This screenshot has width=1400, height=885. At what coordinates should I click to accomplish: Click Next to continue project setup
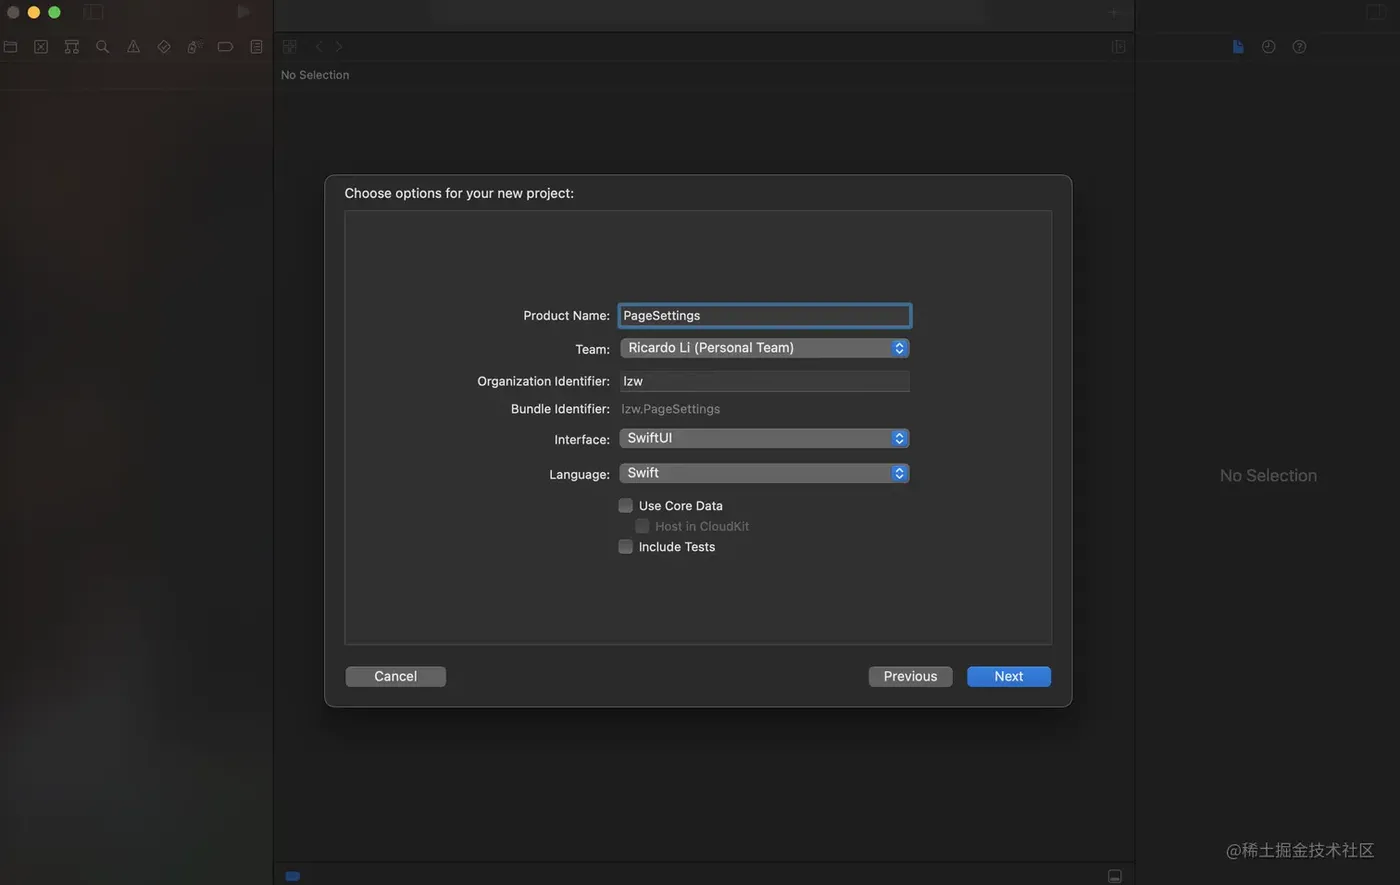pyautogui.click(x=1009, y=676)
